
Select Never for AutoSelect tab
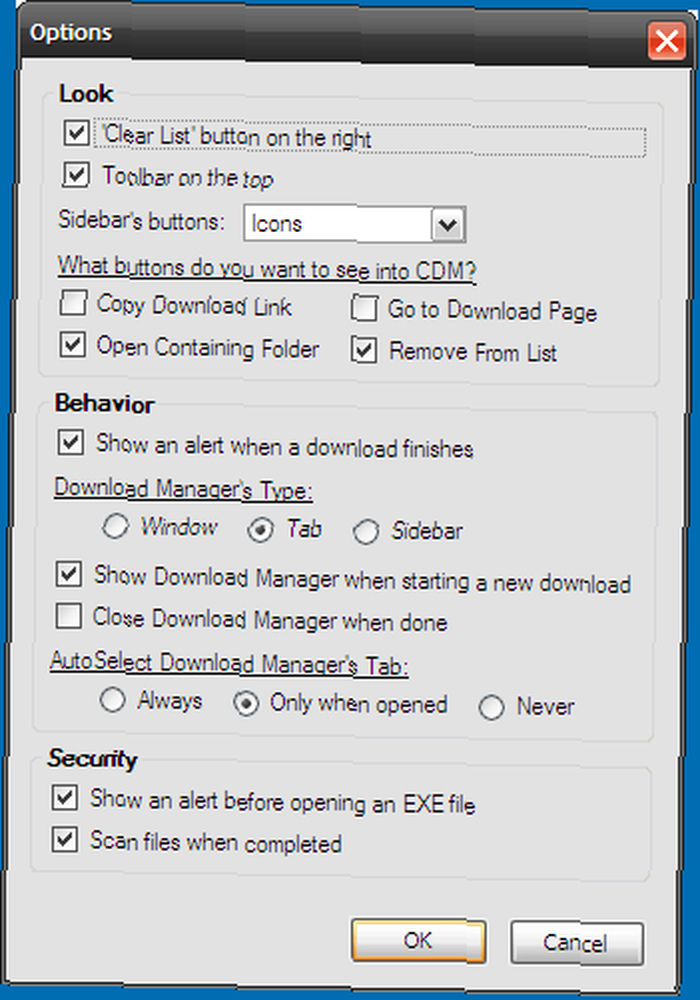point(492,707)
